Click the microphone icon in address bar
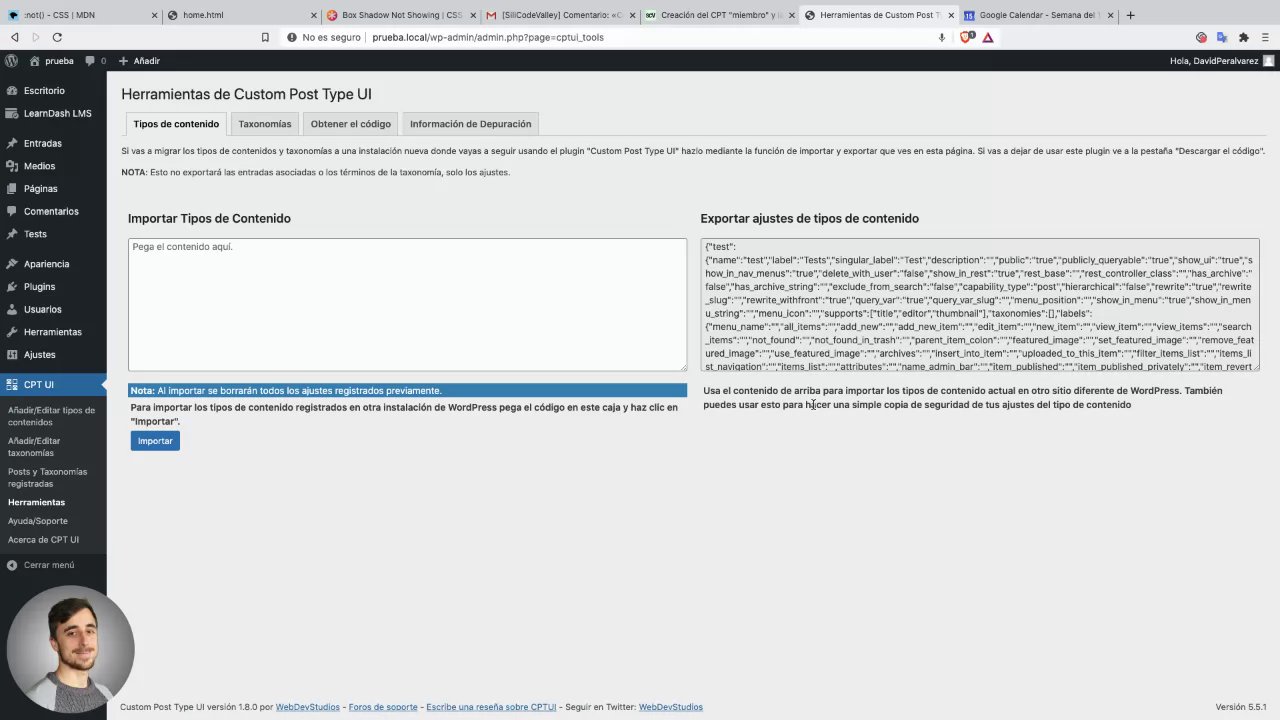Viewport: 1280px width, 720px height. click(942, 37)
